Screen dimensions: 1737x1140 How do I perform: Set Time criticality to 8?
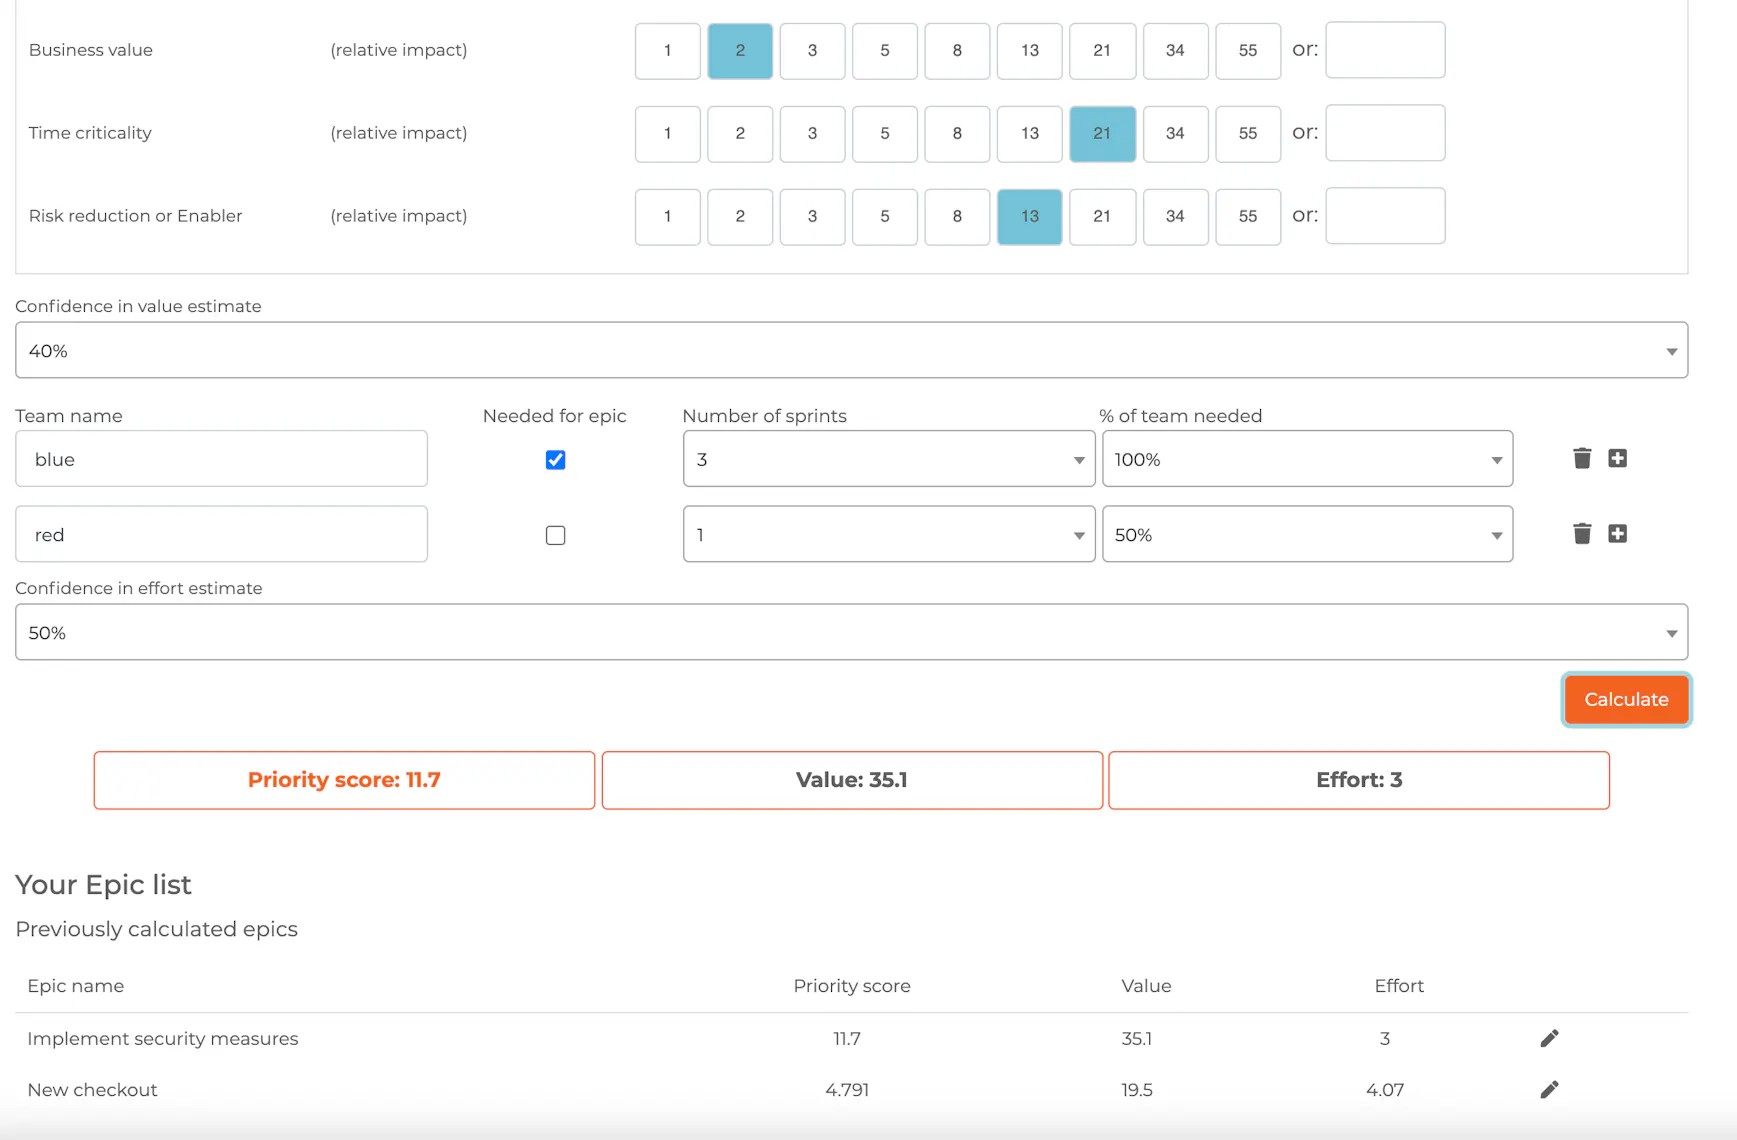(x=957, y=133)
